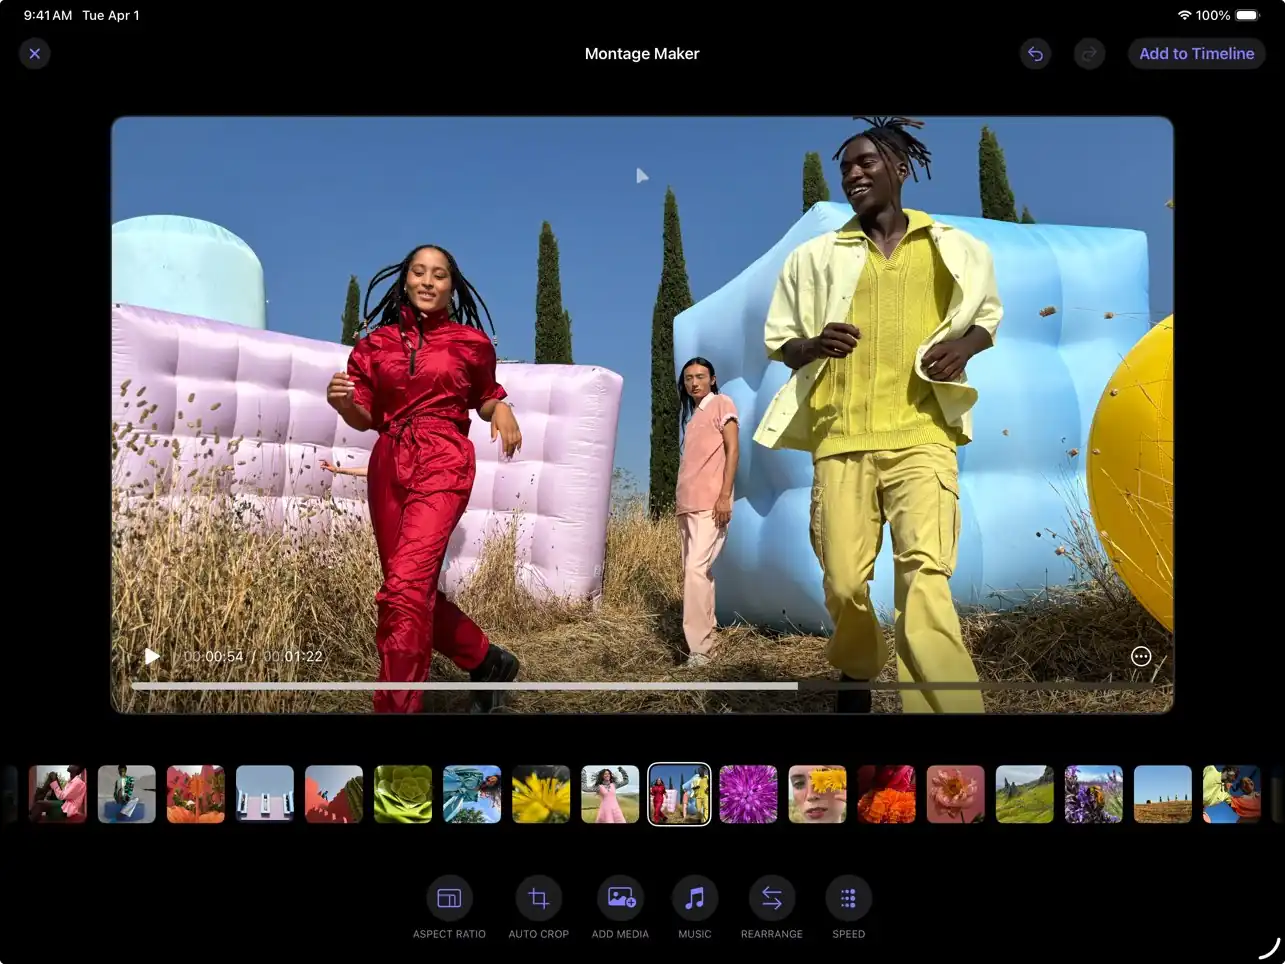Image resolution: width=1285 pixels, height=964 pixels.
Task: Choose the green succulent clip thumbnail
Action: pos(403,794)
